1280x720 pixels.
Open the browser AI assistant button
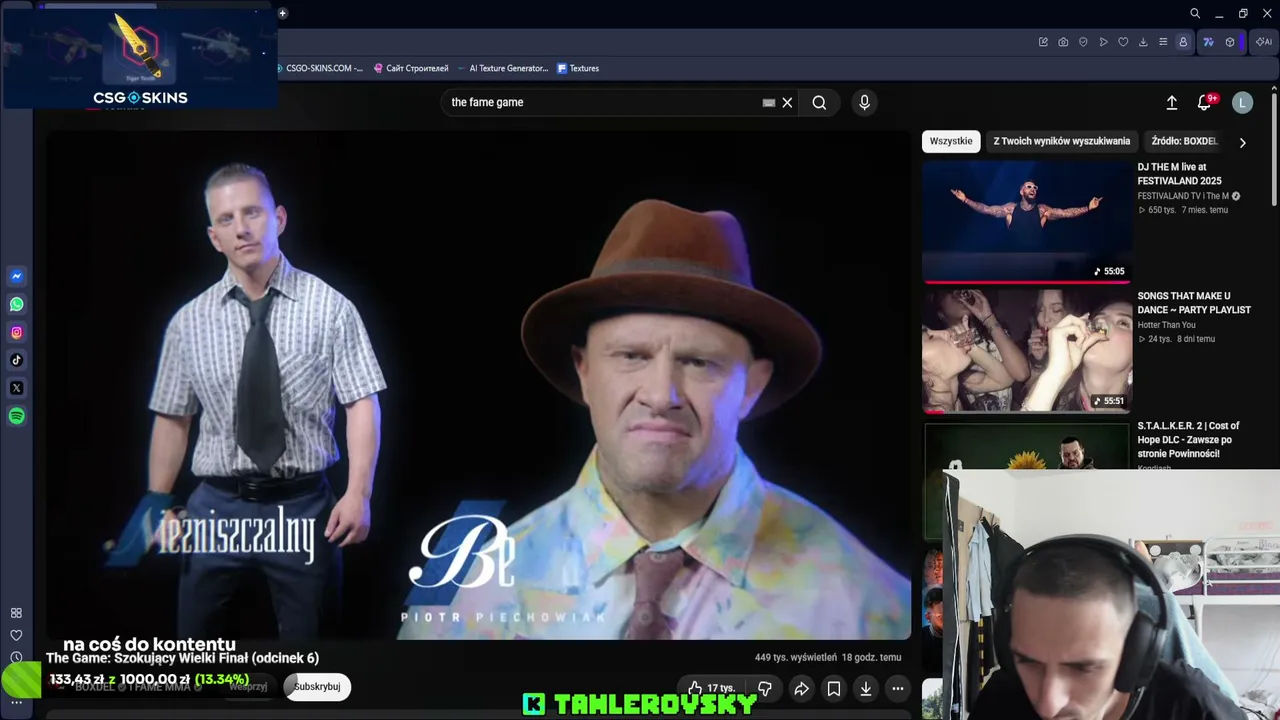pyautogui.click(x=1264, y=42)
